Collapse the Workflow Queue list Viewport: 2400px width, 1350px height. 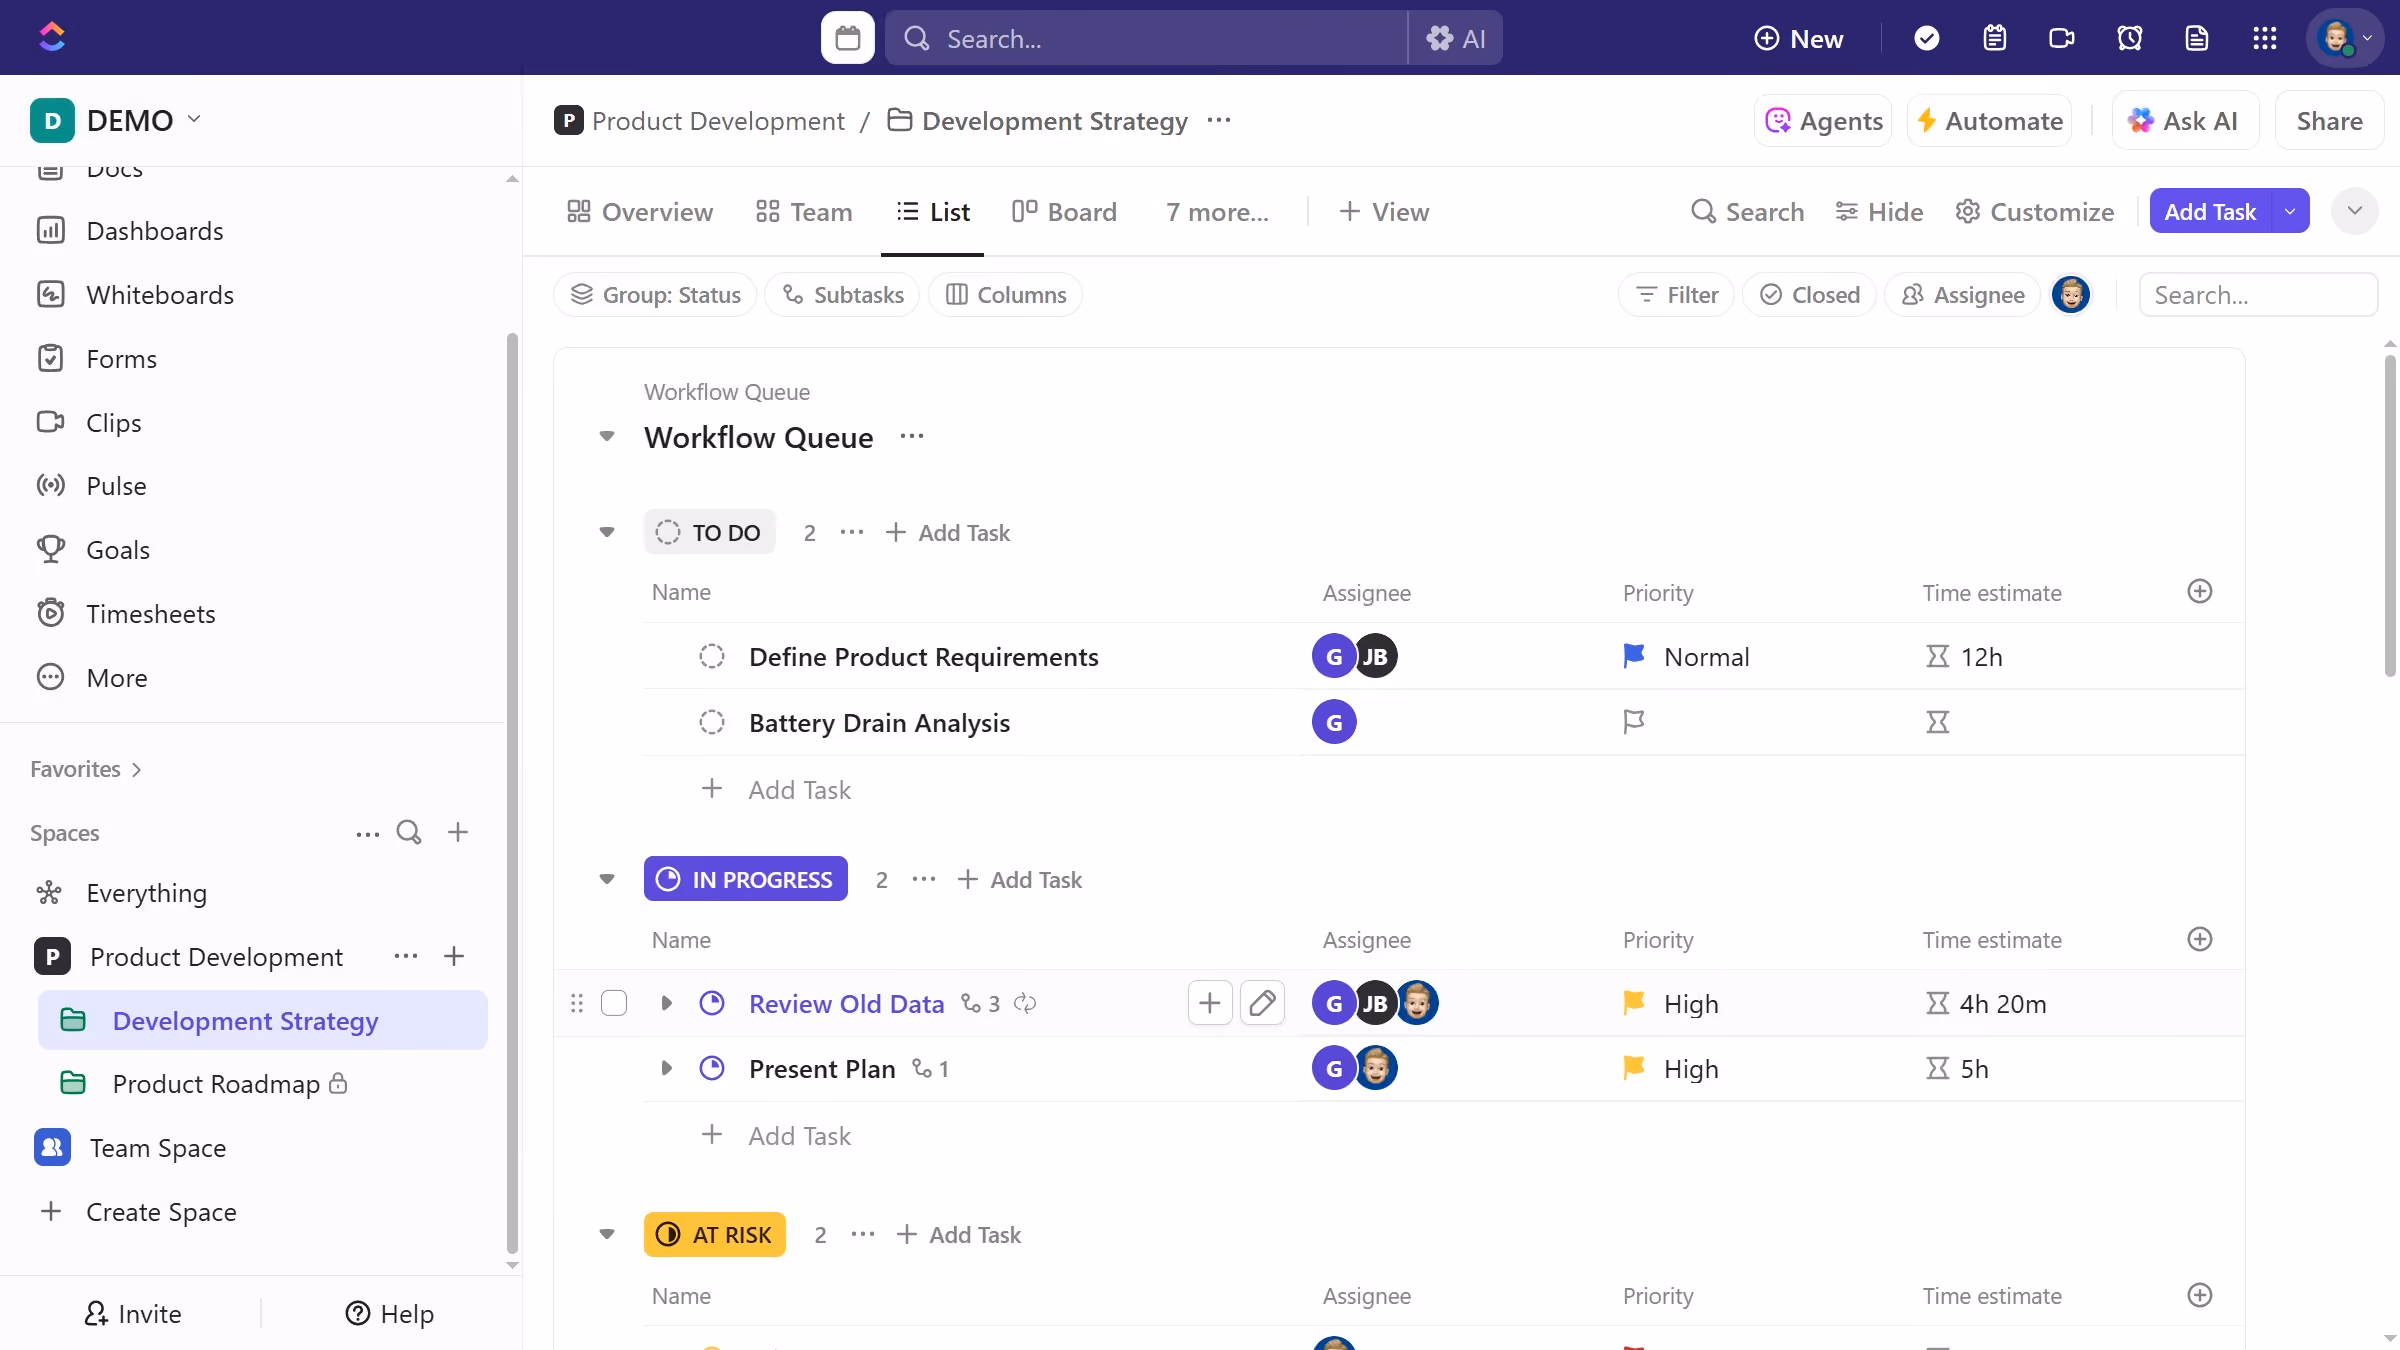click(606, 437)
